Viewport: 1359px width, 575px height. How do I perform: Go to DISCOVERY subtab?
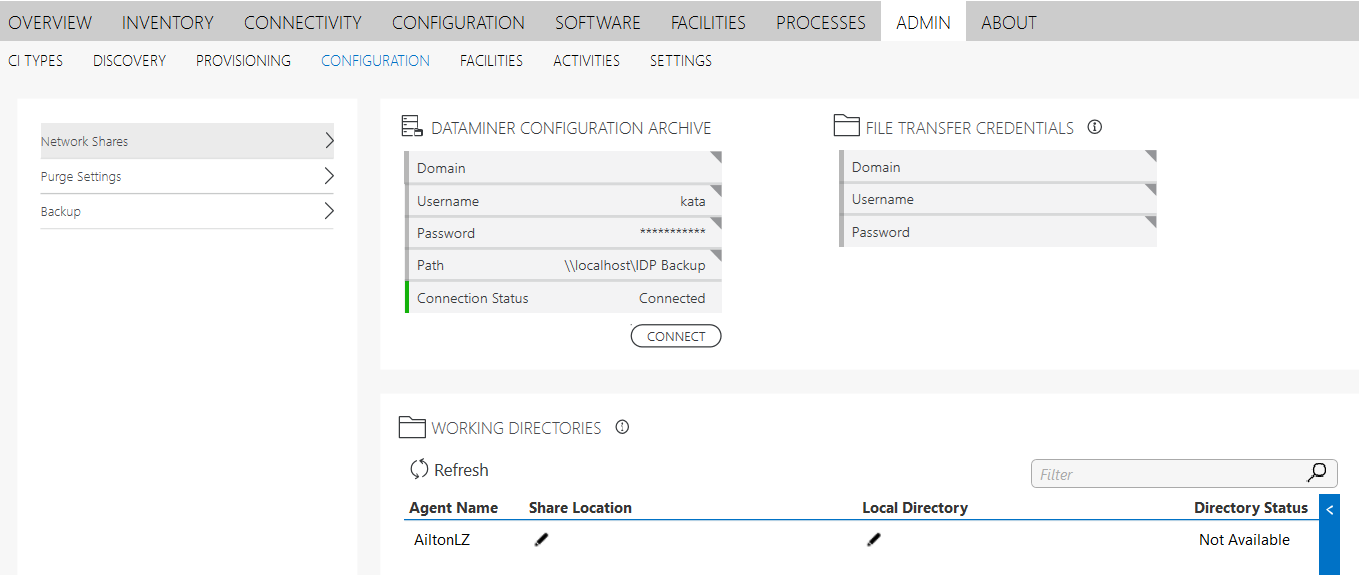[x=129, y=61]
